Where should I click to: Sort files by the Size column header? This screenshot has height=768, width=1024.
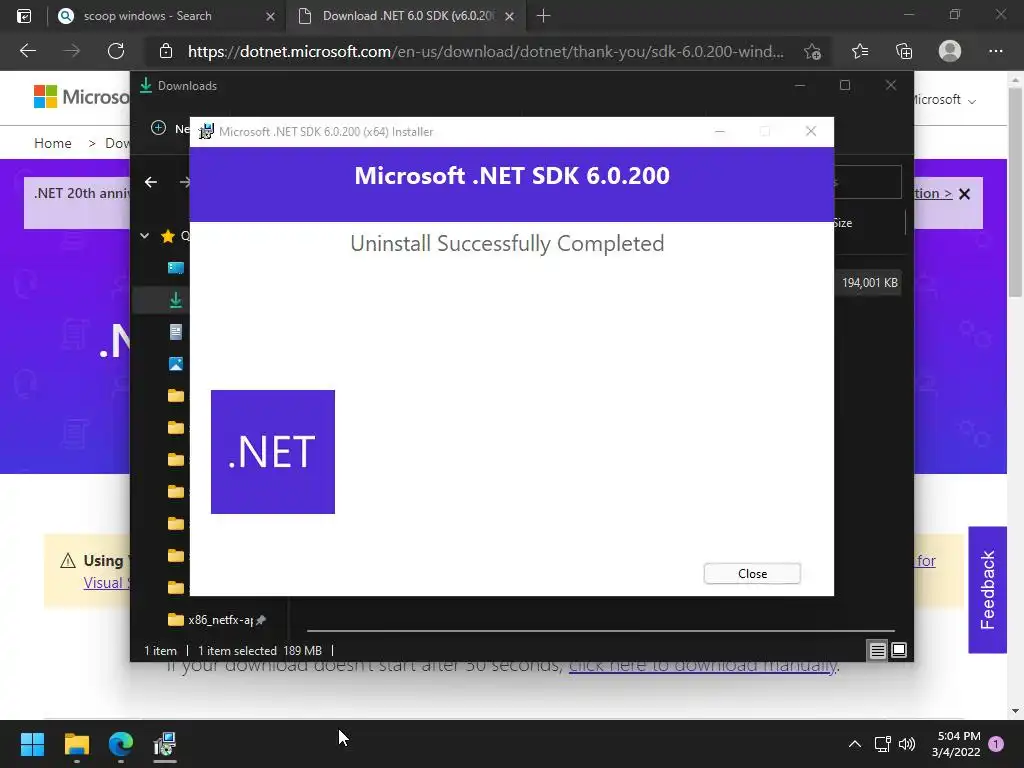[843, 223]
